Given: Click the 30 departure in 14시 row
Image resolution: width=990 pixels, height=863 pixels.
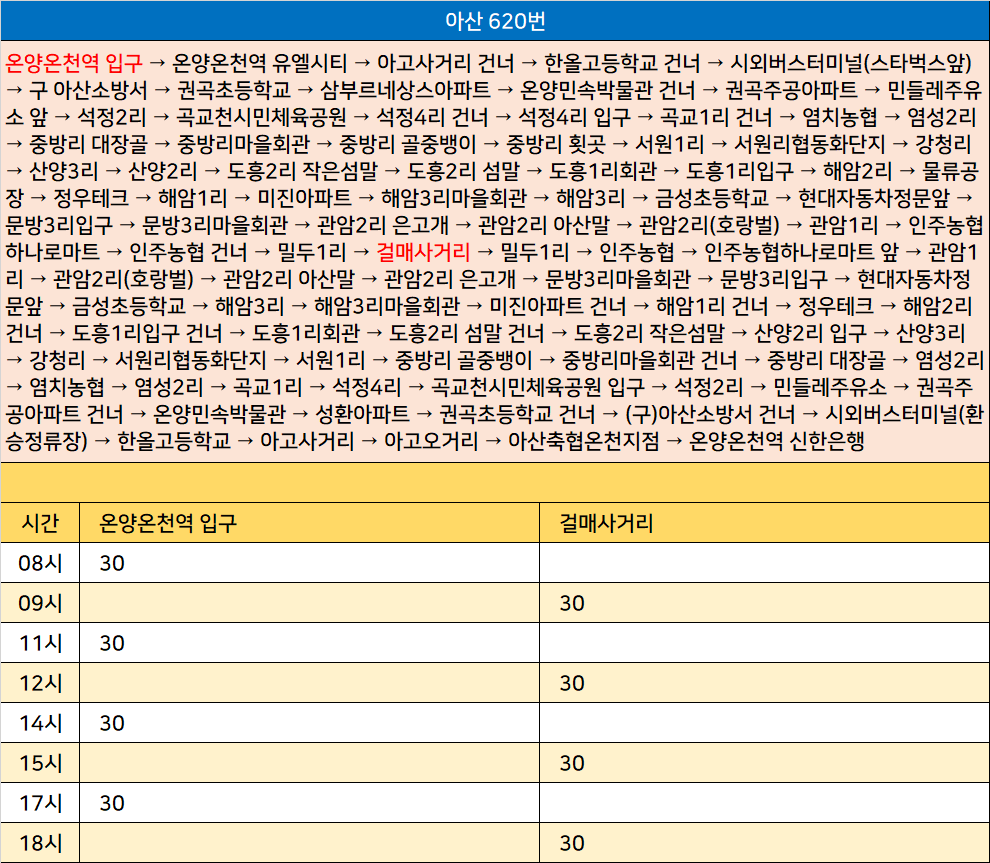Looking at the screenshot, I should point(112,723).
